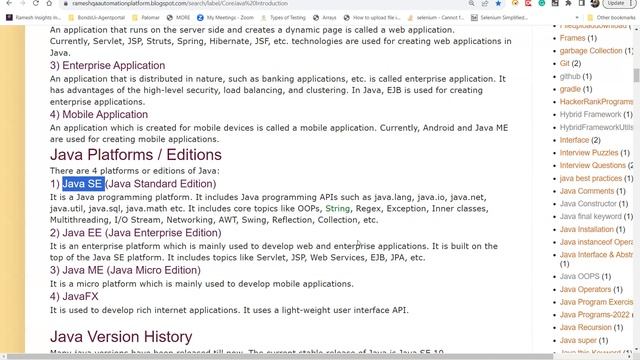This screenshot has height=360, width=640.
Task: Open the Java Recursion label
Action: pos(585,327)
